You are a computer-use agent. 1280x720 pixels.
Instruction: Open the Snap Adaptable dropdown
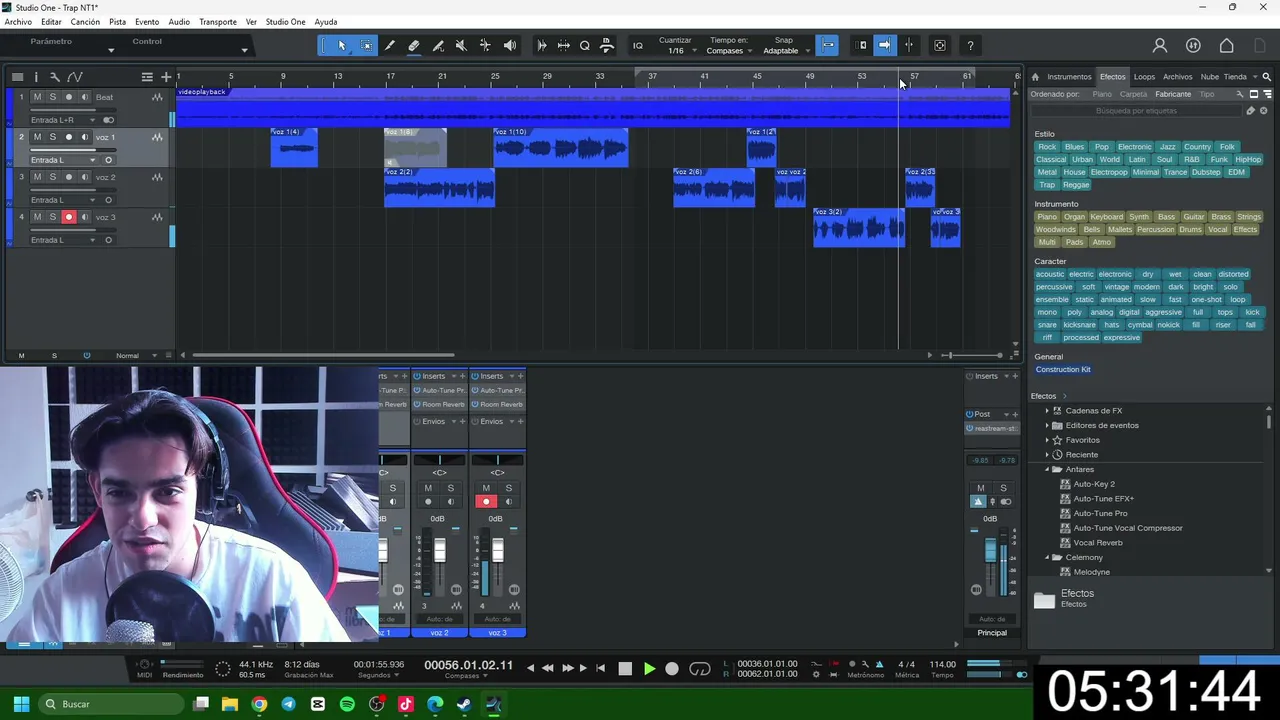pos(785,51)
